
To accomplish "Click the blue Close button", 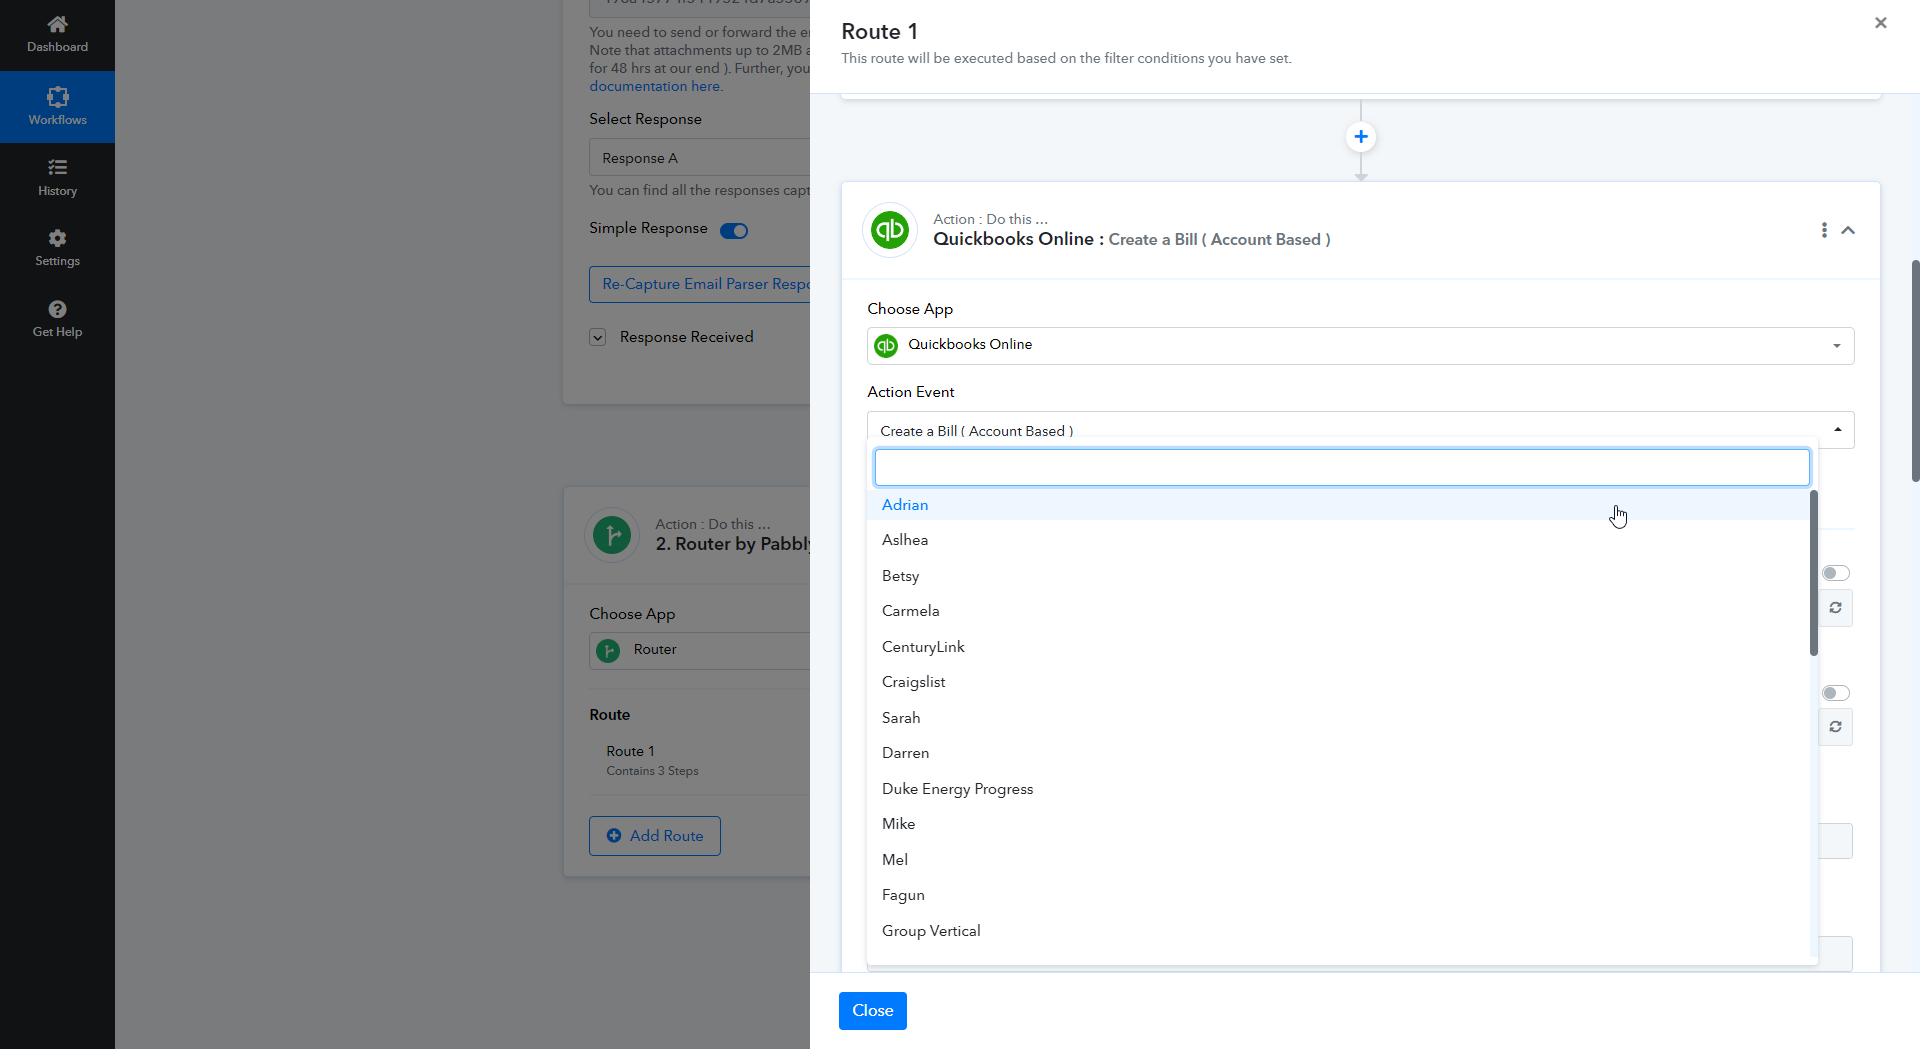I will point(872,1011).
